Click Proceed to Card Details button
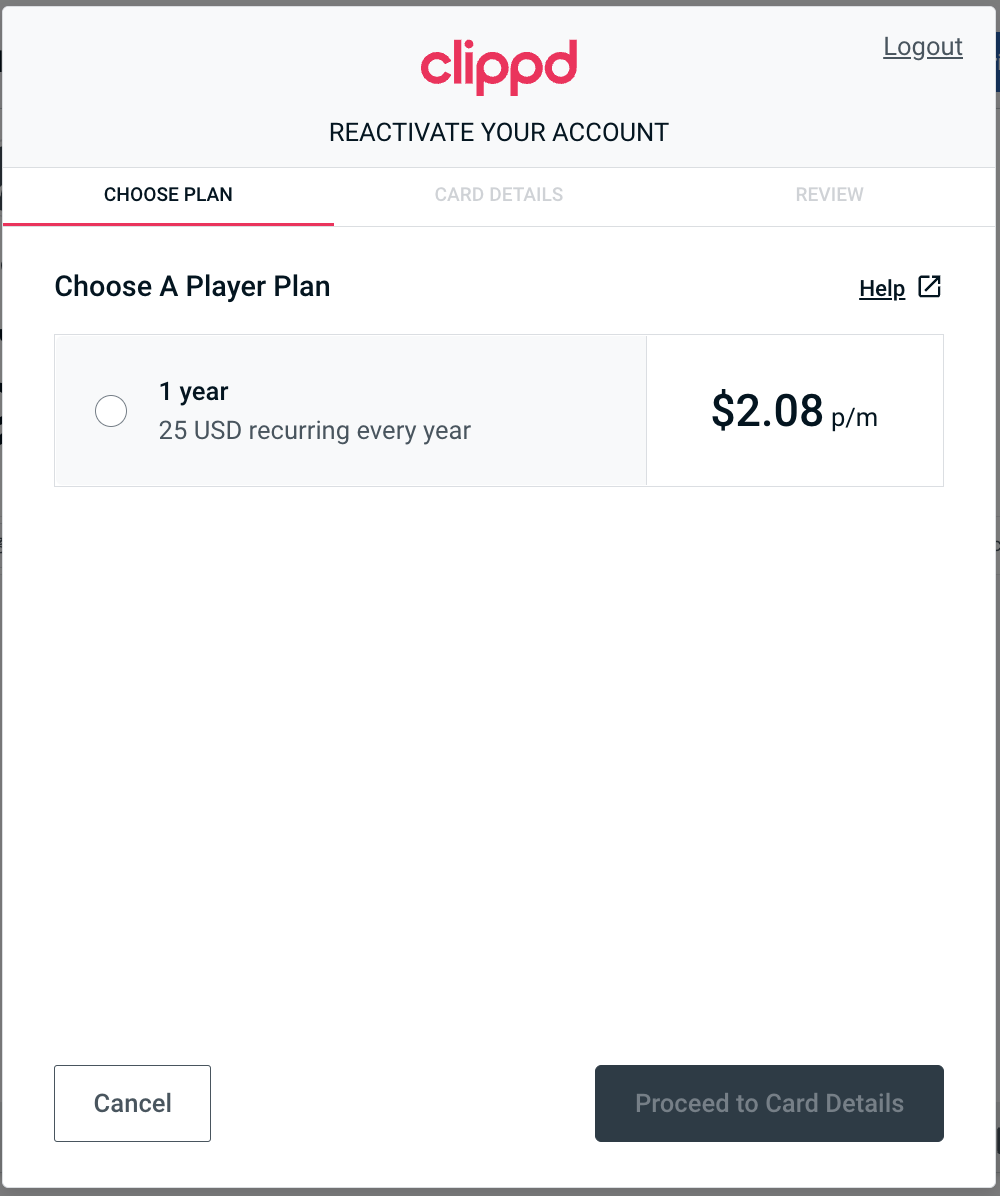The height and width of the screenshot is (1196, 1000). tap(769, 1103)
